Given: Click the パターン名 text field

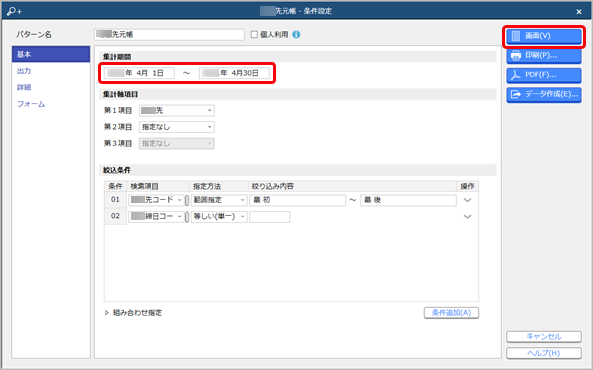Looking at the screenshot, I should (169, 34).
